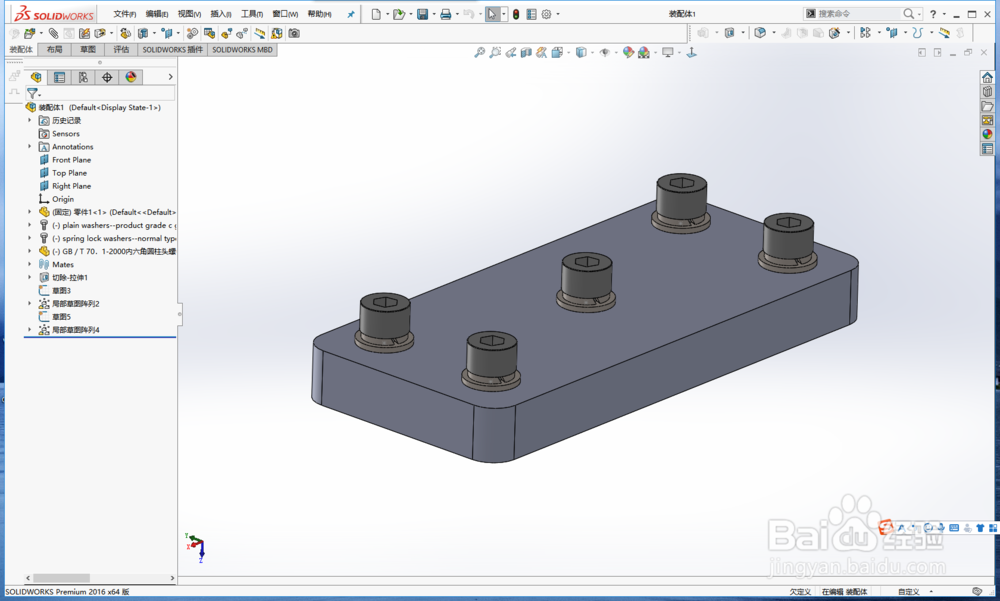Image resolution: width=1000 pixels, height=601 pixels.
Task: Click the Rebuild traffic light icon
Action: click(x=516, y=14)
